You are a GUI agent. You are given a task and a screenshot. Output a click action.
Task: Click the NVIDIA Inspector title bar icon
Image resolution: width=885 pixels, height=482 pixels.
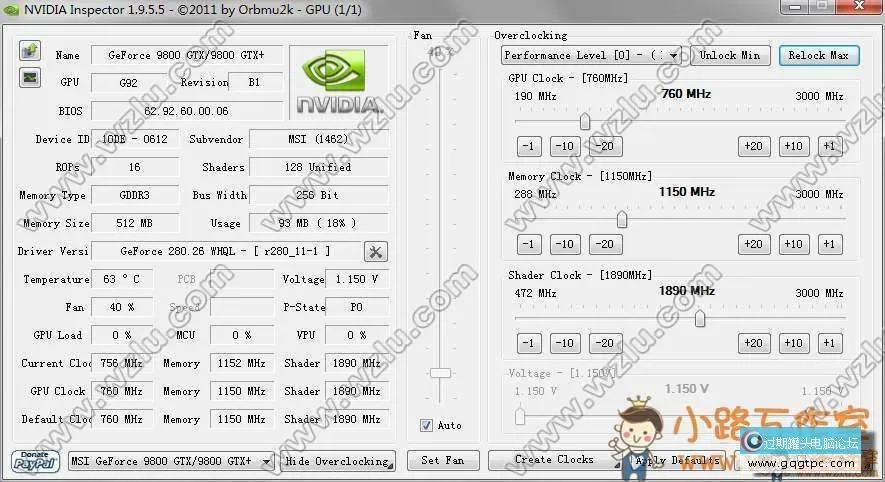point(11,10)
